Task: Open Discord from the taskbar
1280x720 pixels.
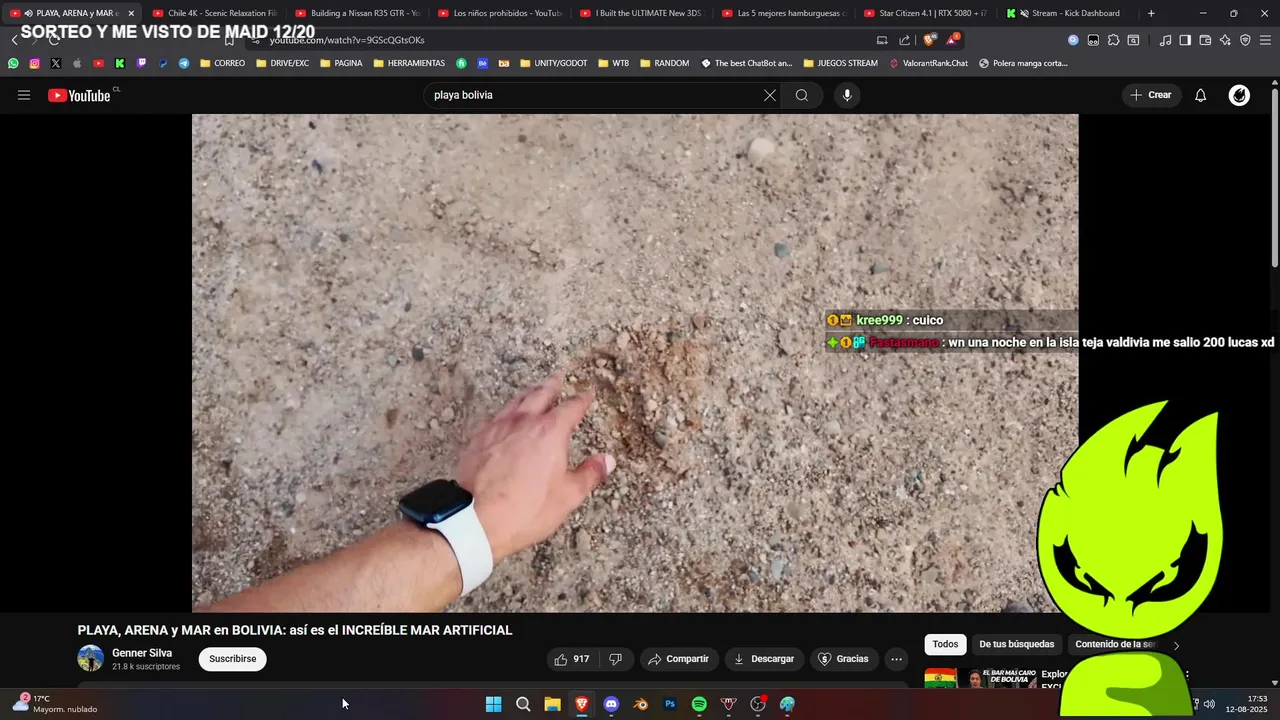Action: tap(611, 704)
